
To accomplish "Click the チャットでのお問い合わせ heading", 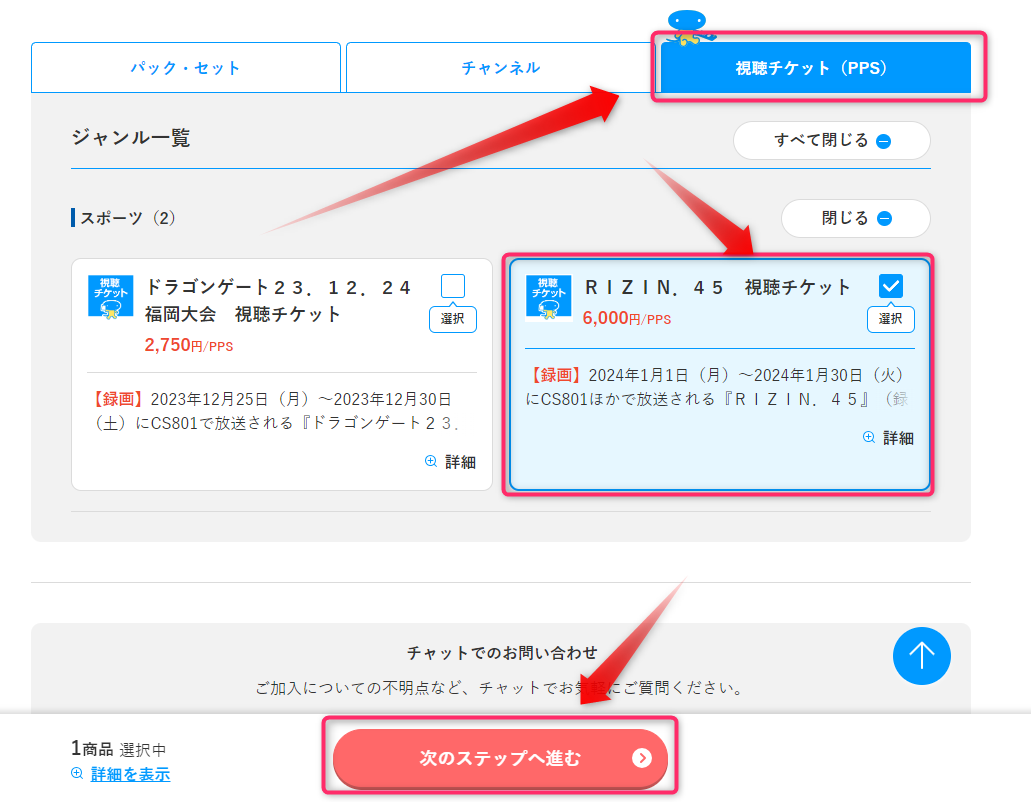I will pyautogui.click(x=502, y=653).
